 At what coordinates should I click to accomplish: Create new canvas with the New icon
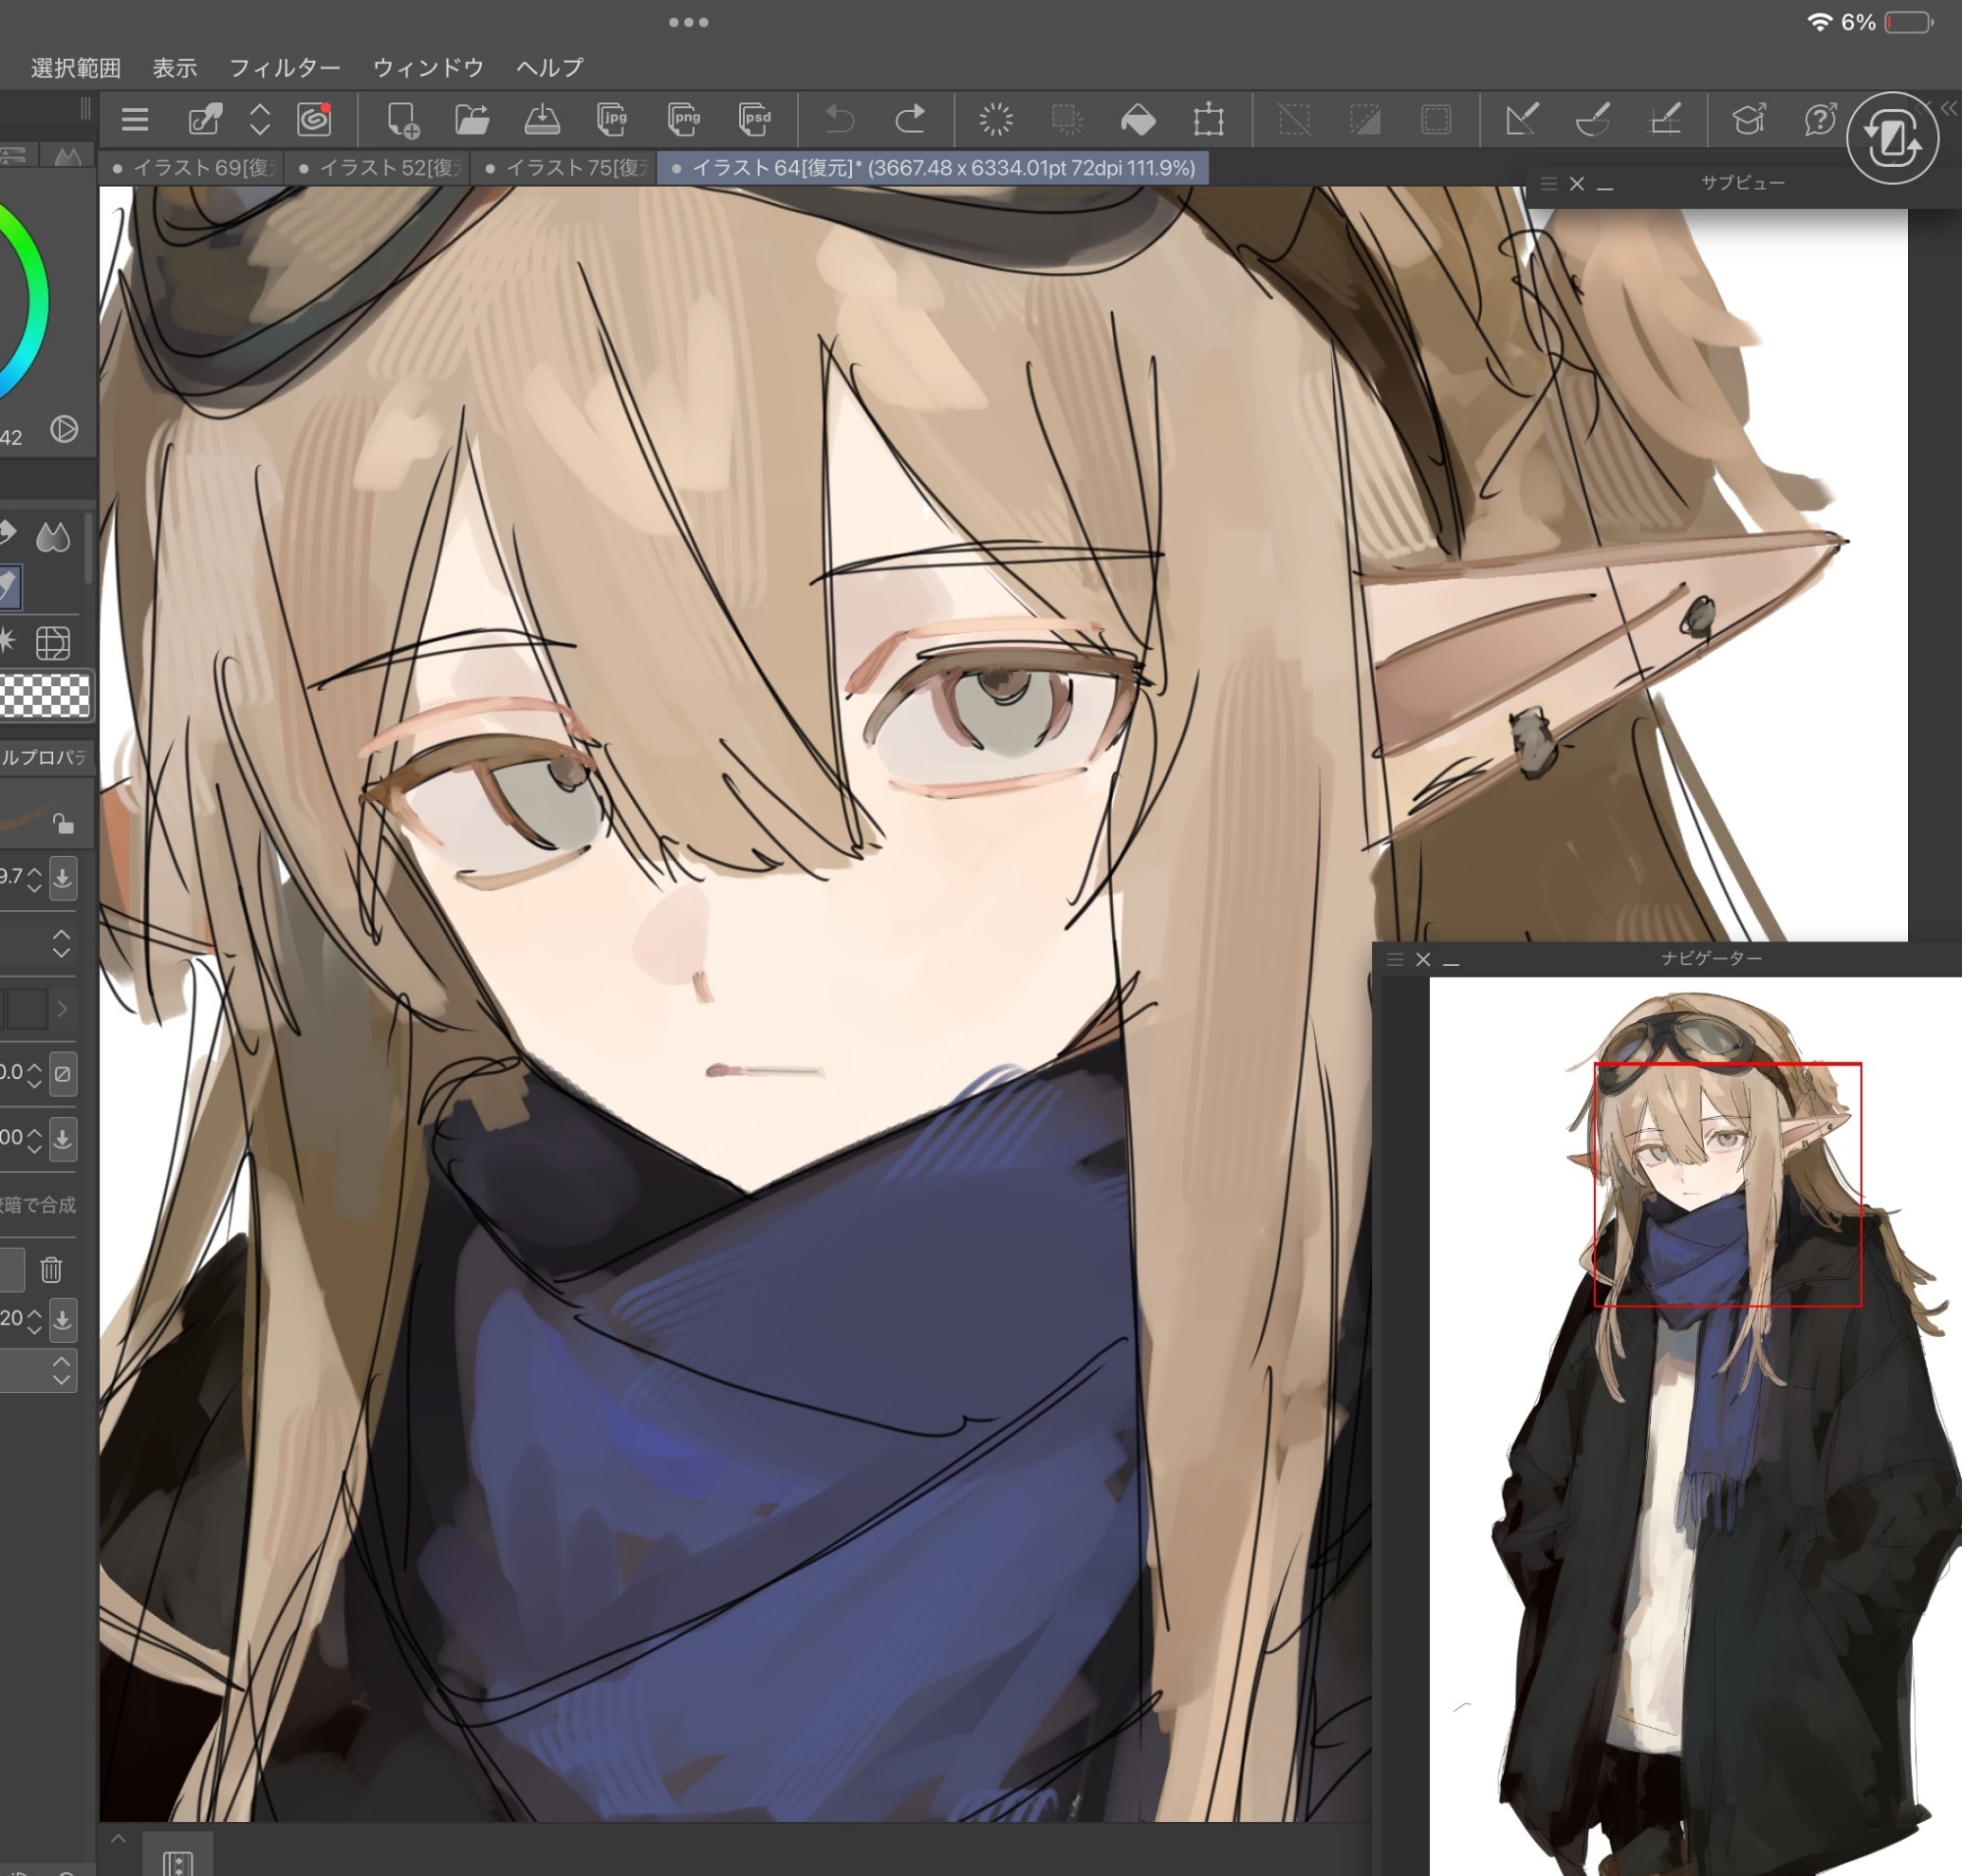402,120
